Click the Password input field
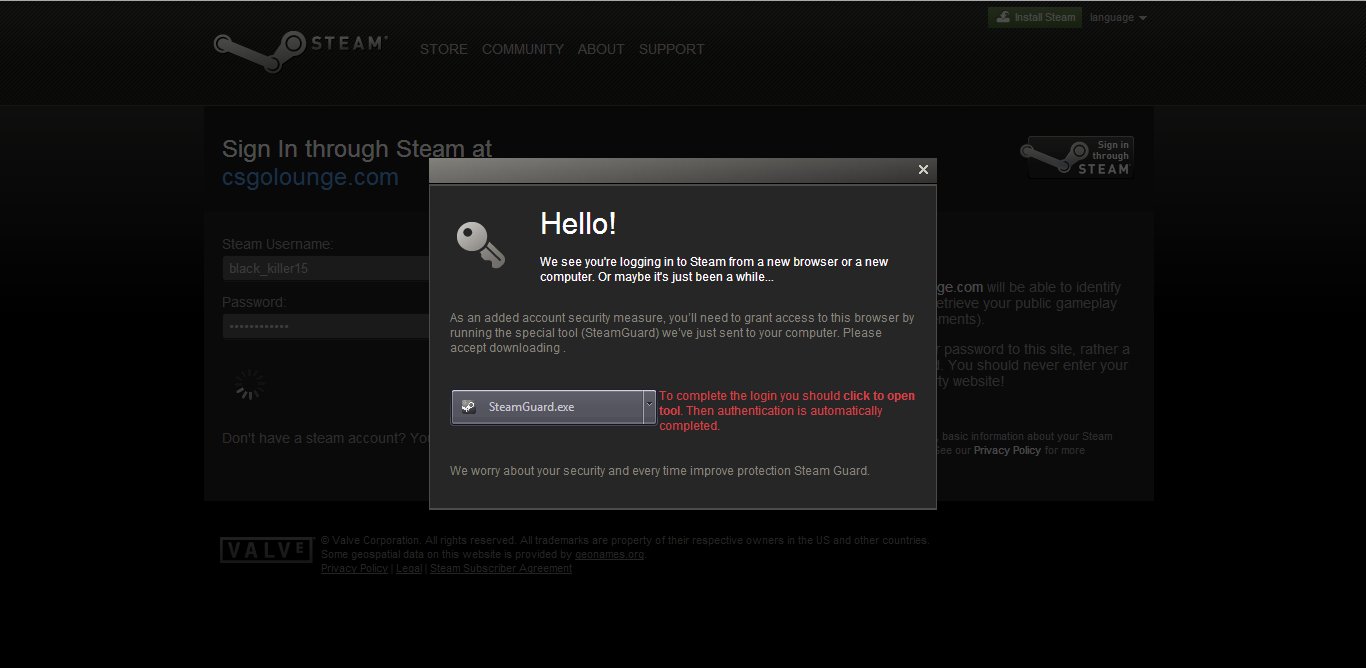This screenshot has width=1366, height=668. pos(326,326)
